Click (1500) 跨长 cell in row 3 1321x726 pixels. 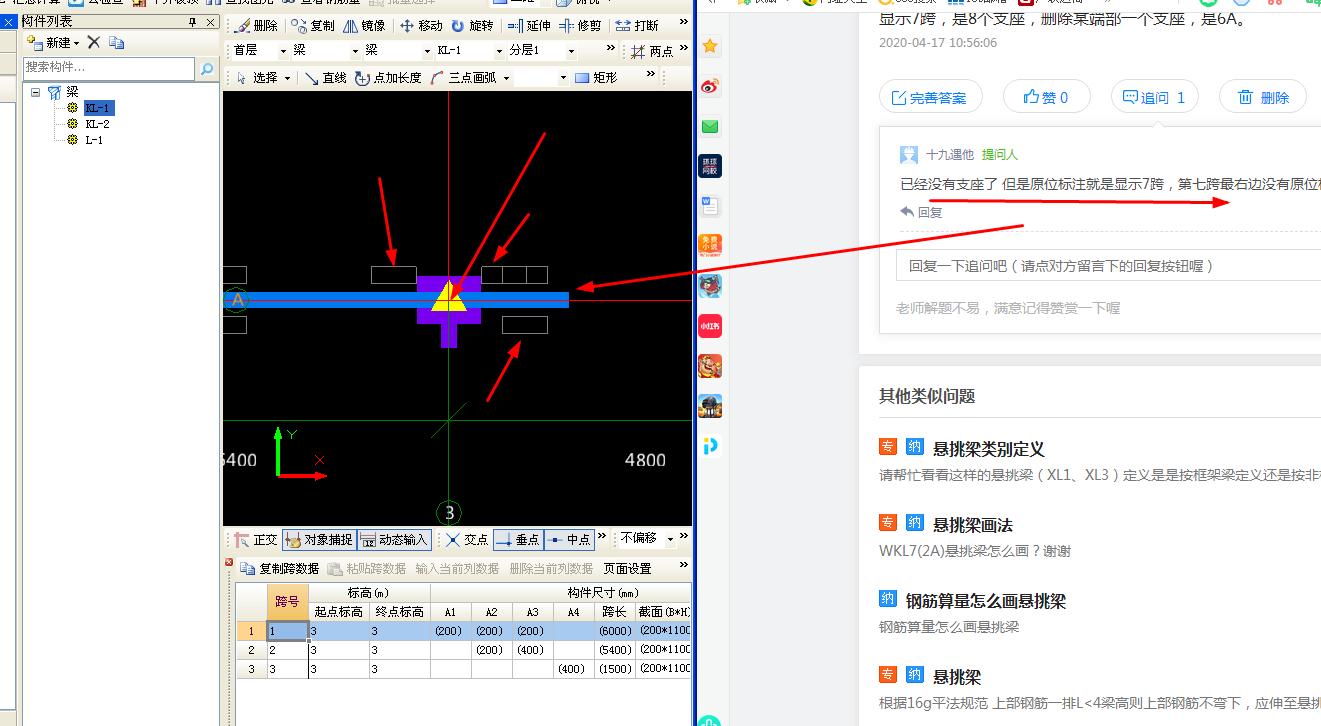coord(614,669)
